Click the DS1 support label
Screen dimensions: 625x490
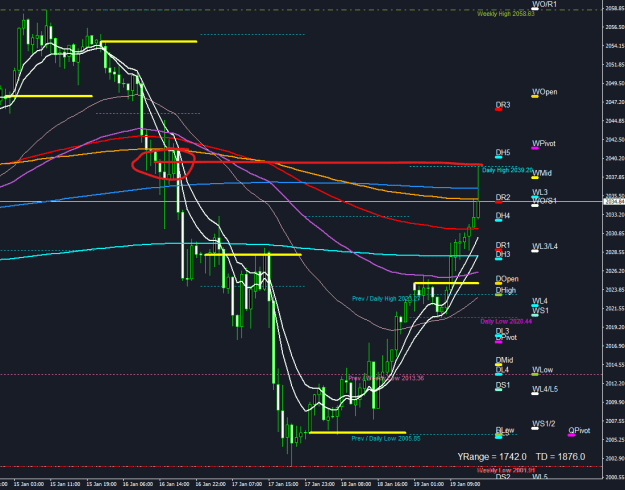[503, 385]
